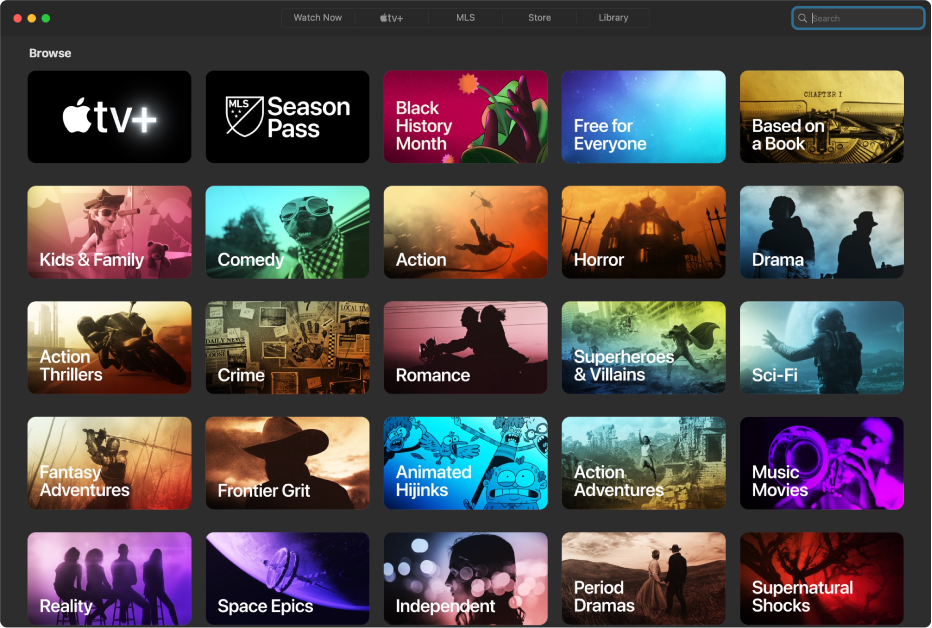
Task: Open the Reality category tile
Action: click(109, 578)
